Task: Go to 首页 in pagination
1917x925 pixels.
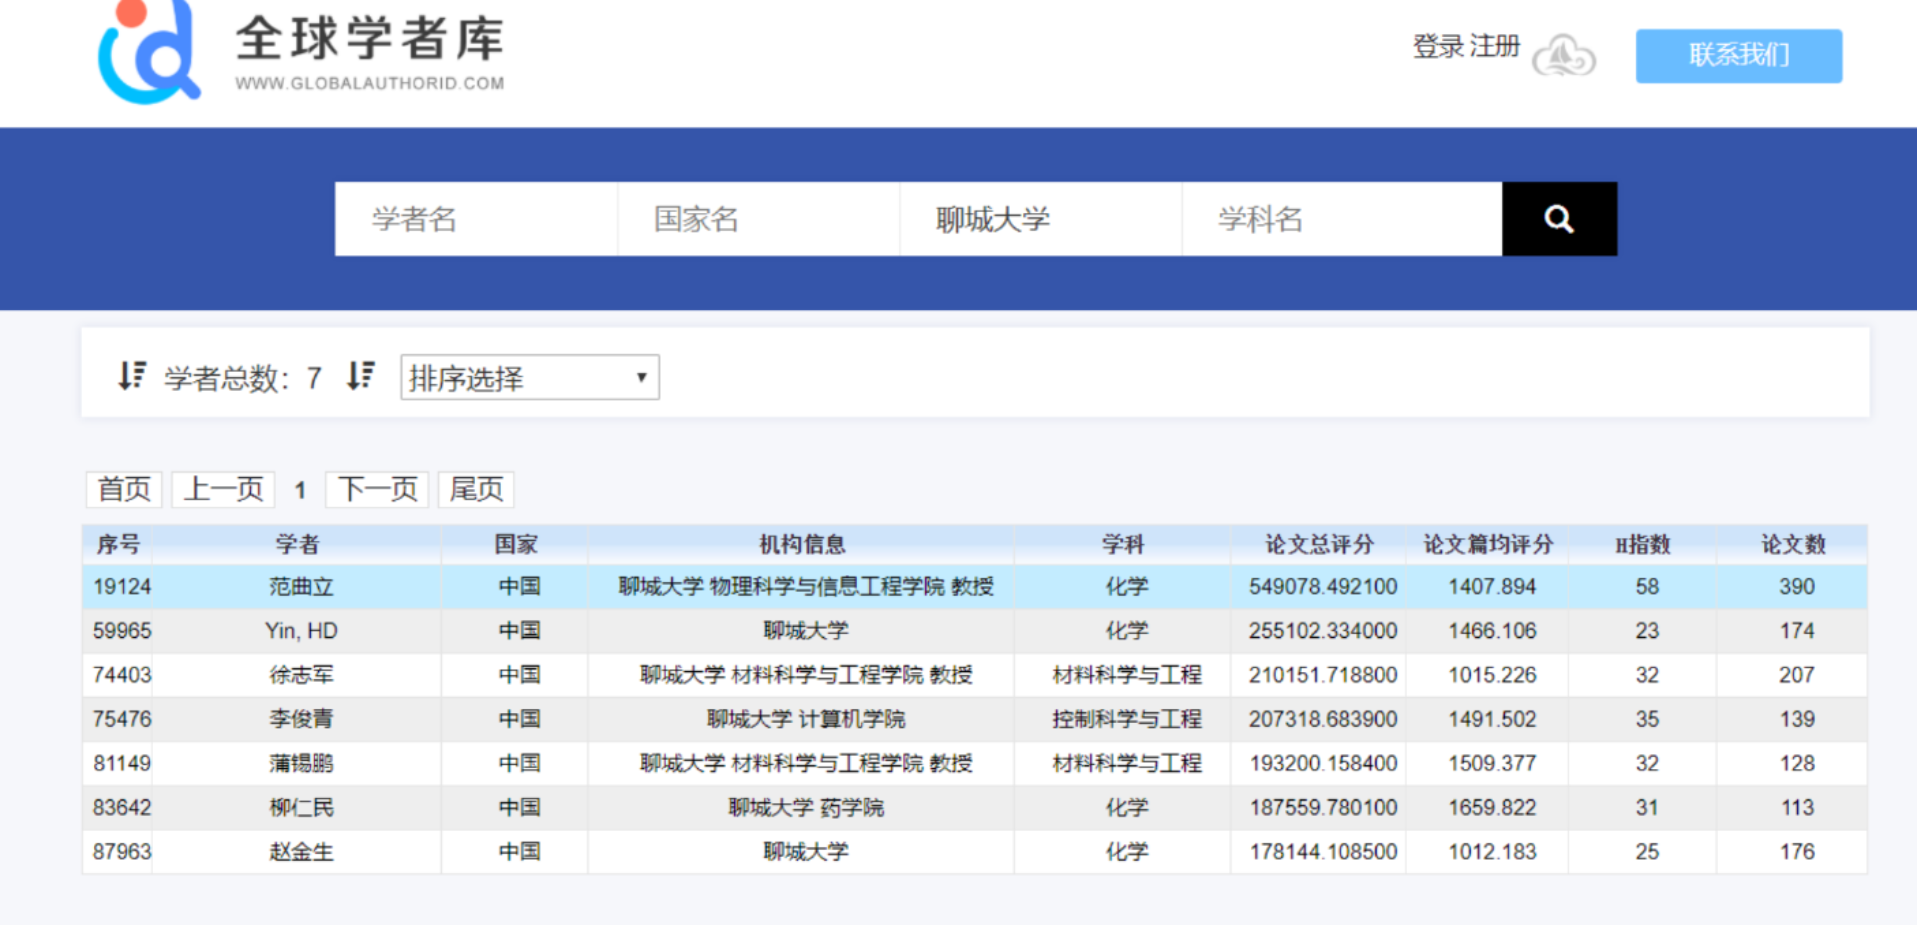Action: point(122,489)
